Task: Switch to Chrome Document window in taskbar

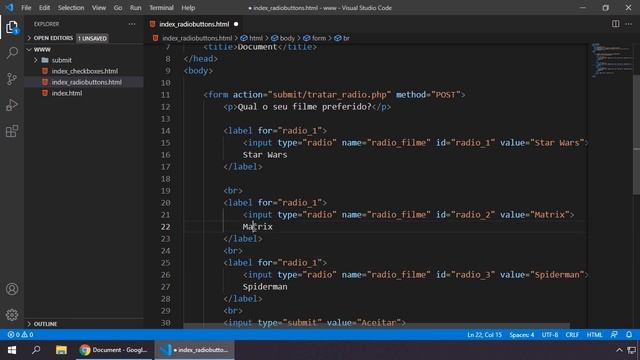Action: 114,350
